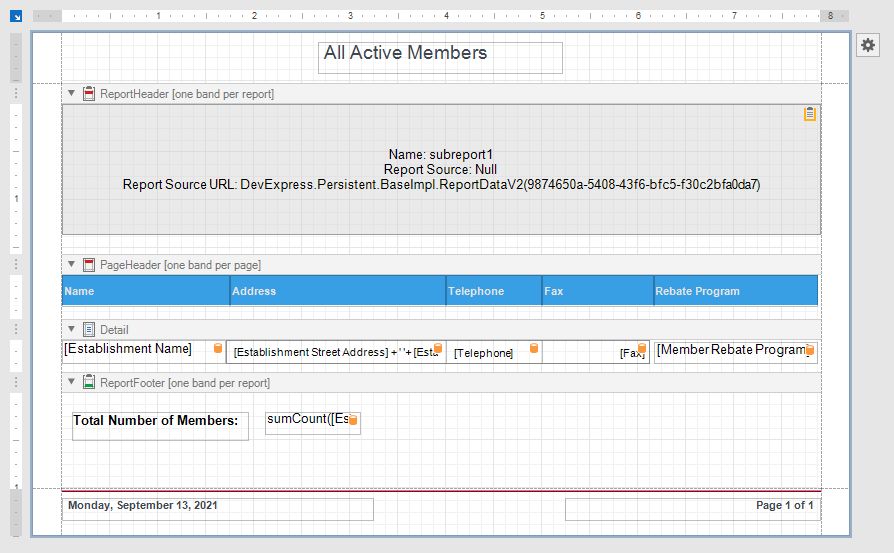Click the data binding icon on Telephone field
894x553 pixels.
tap(534, 349)
